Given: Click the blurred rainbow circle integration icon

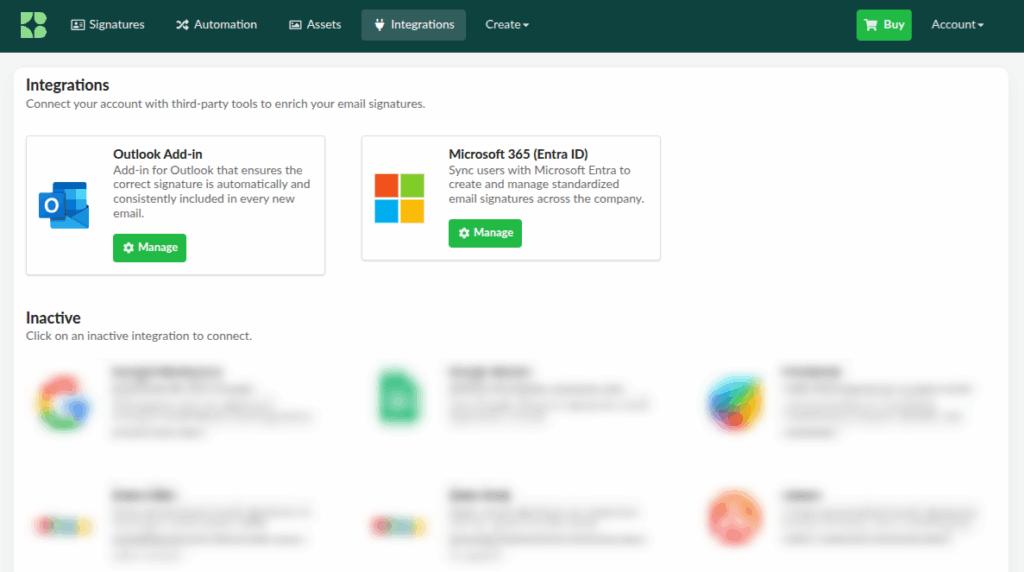Looking at the screenshot, I should point(735,403).
